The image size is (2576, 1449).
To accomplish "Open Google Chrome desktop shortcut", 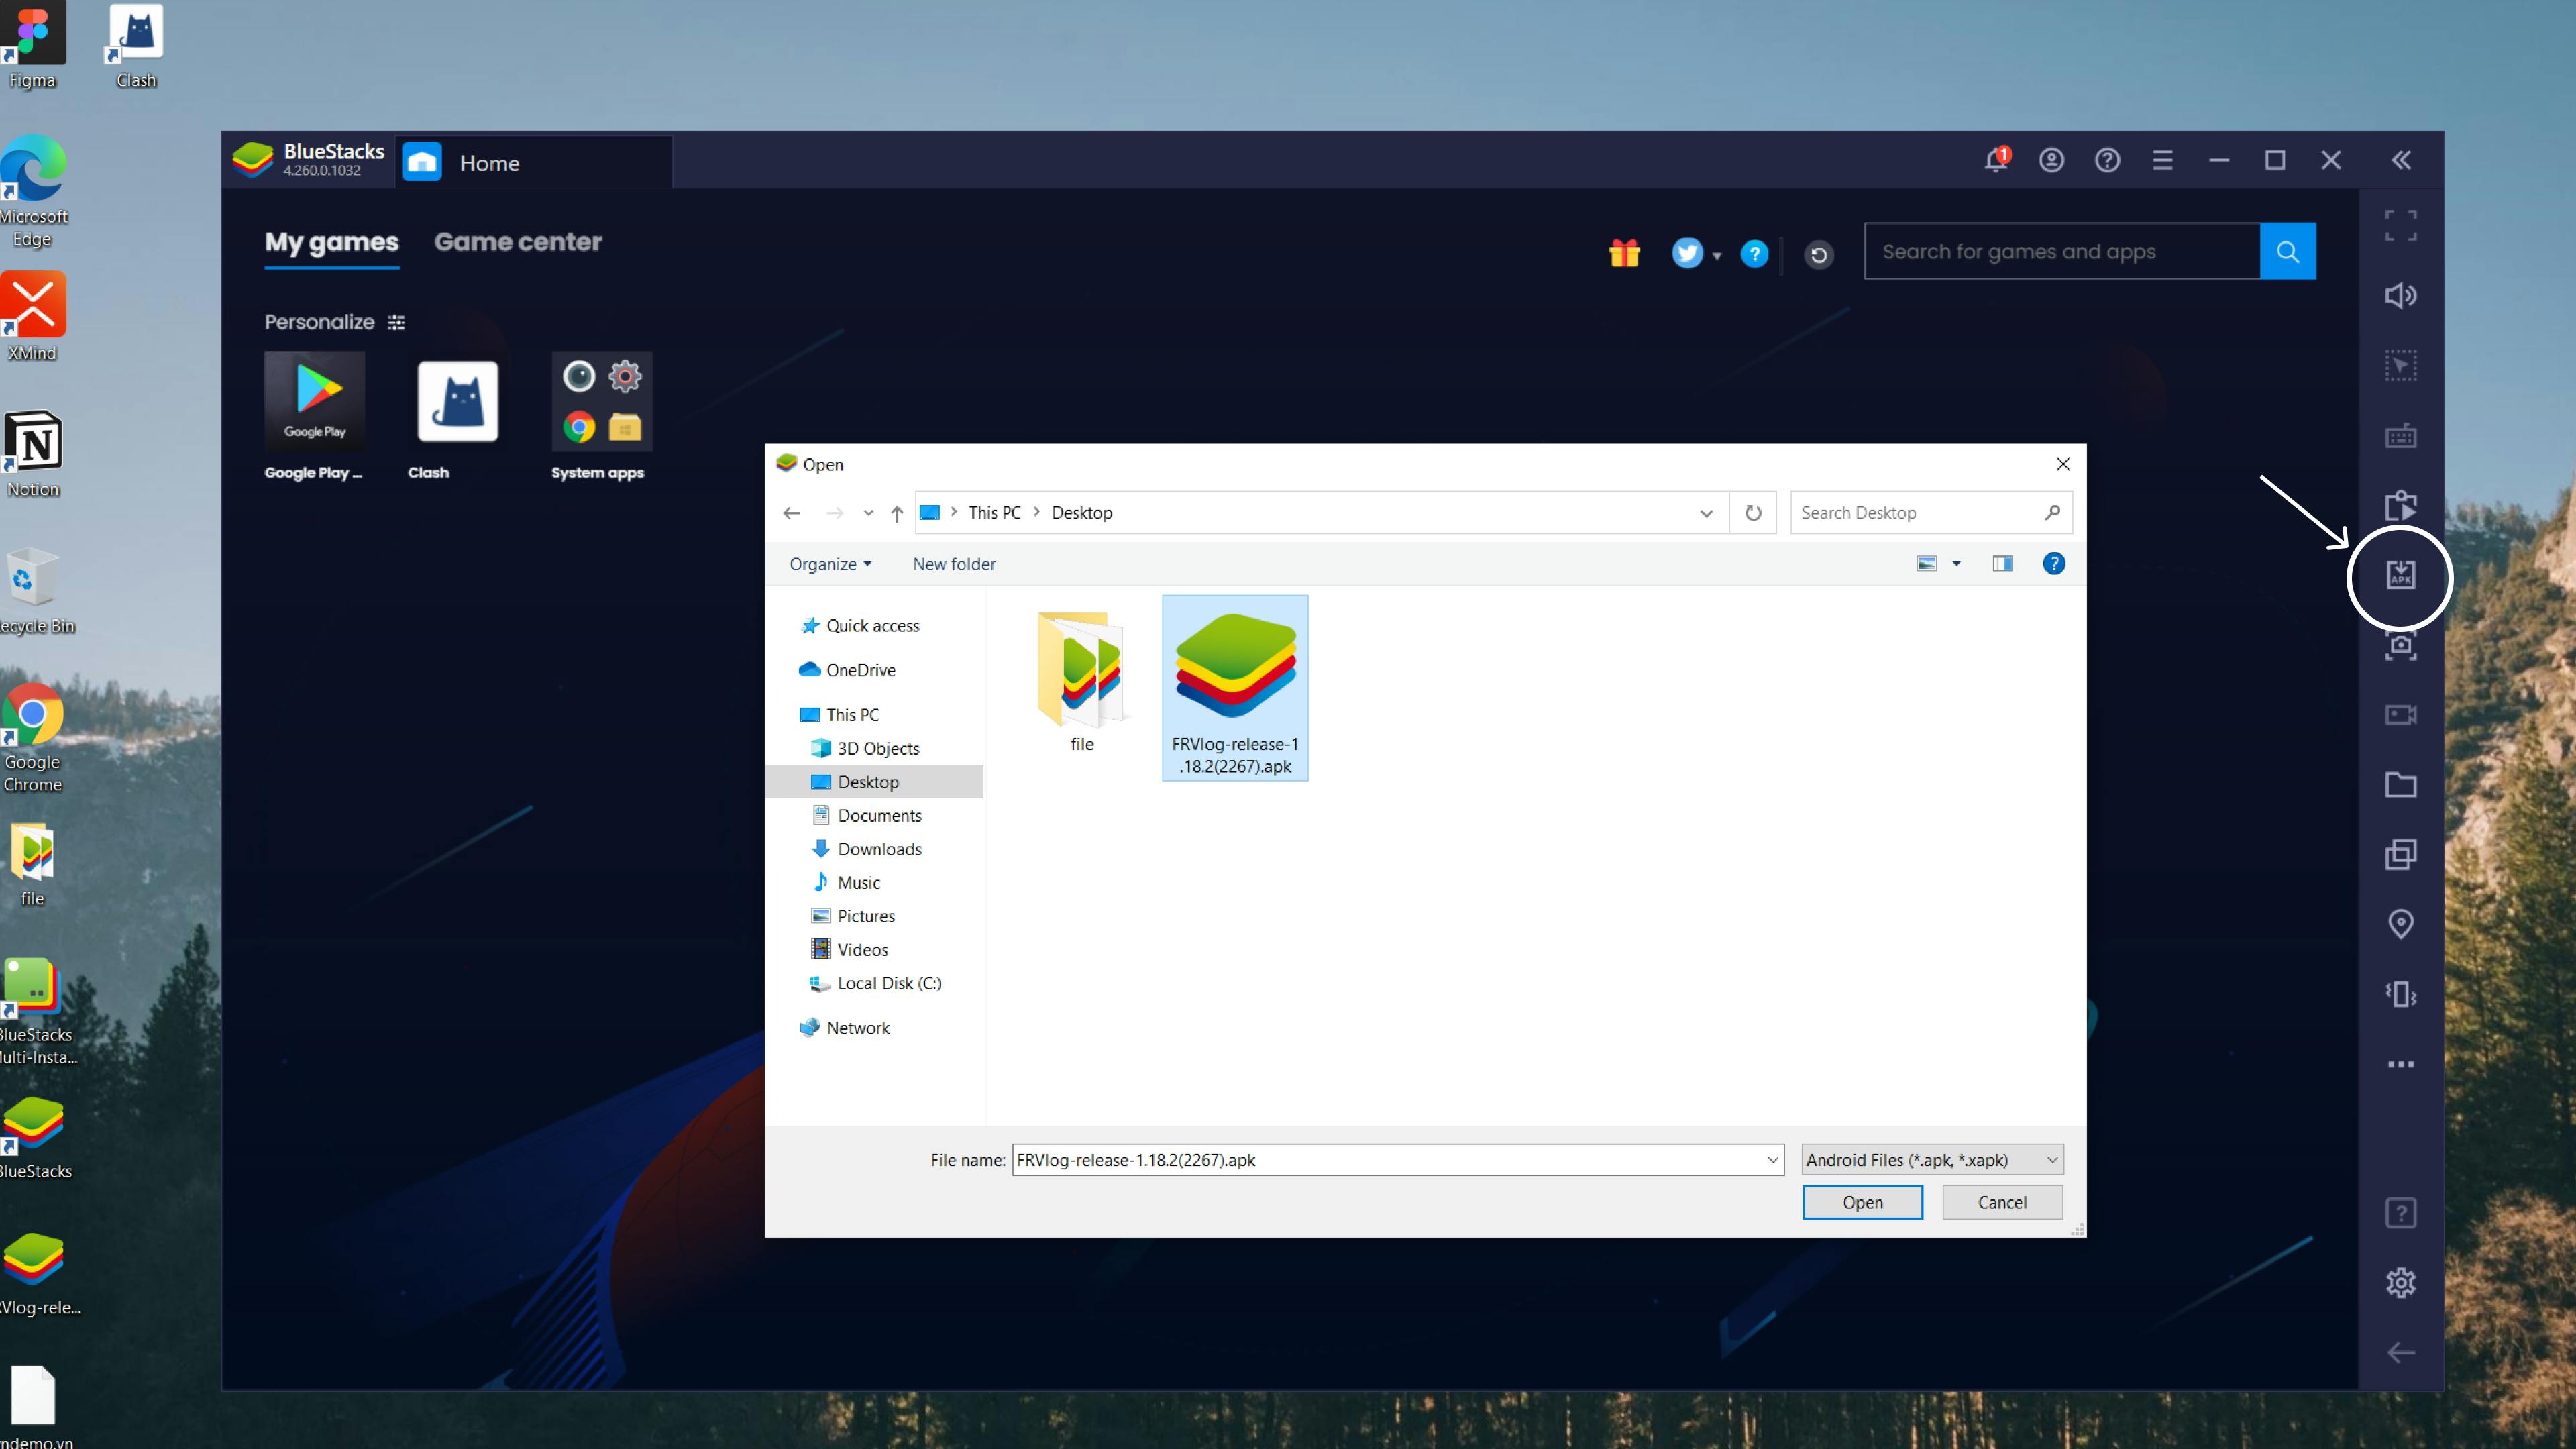I will (x=33, y=738).
